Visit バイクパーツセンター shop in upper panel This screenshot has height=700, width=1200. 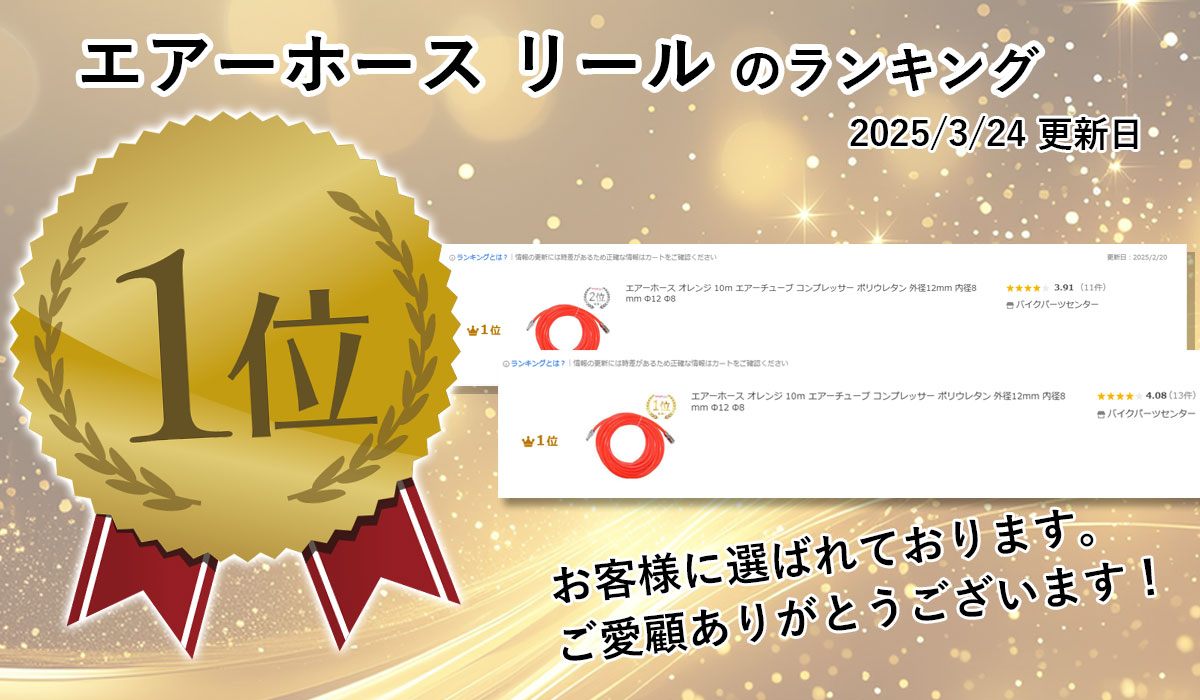click(1057, 304)
